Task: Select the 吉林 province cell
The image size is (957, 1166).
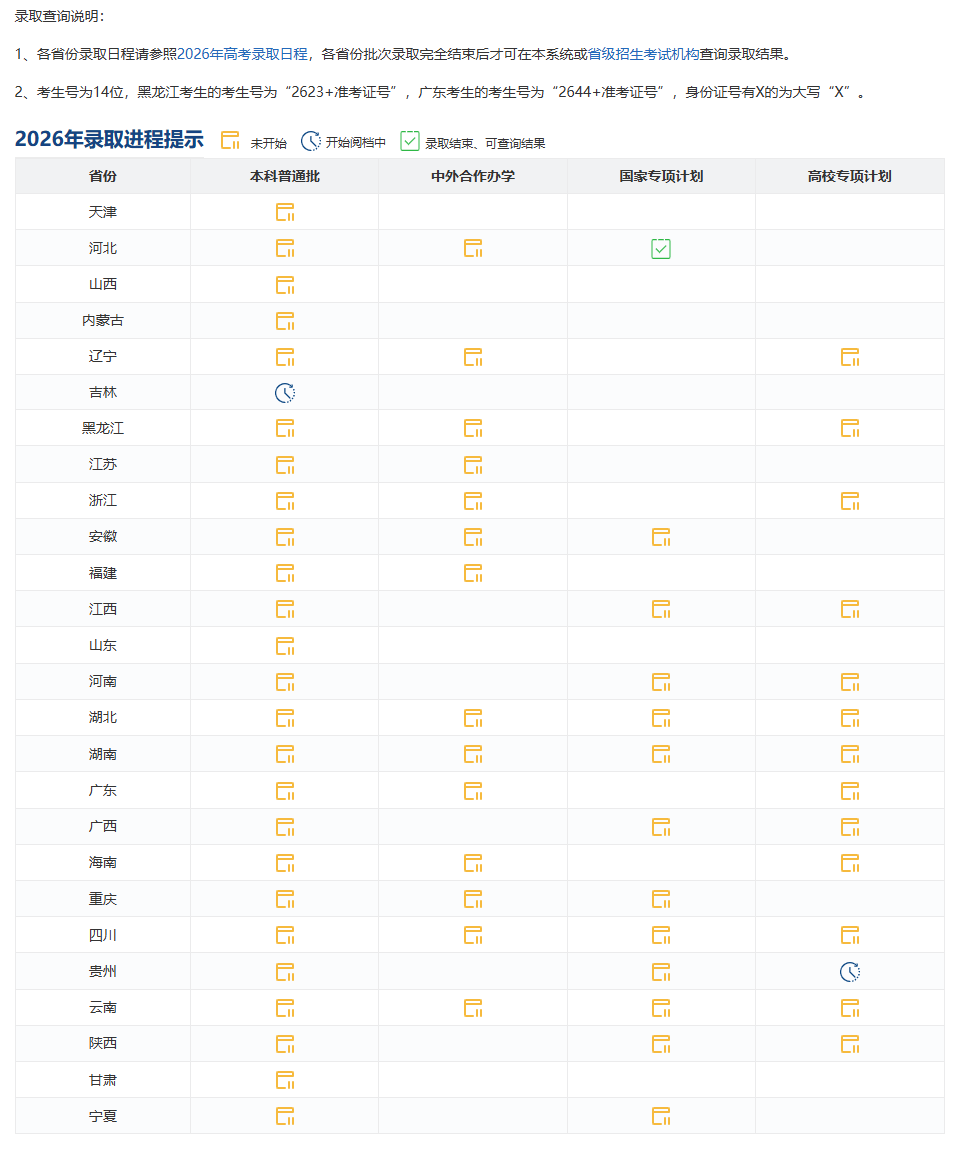Action: [103, 393]
